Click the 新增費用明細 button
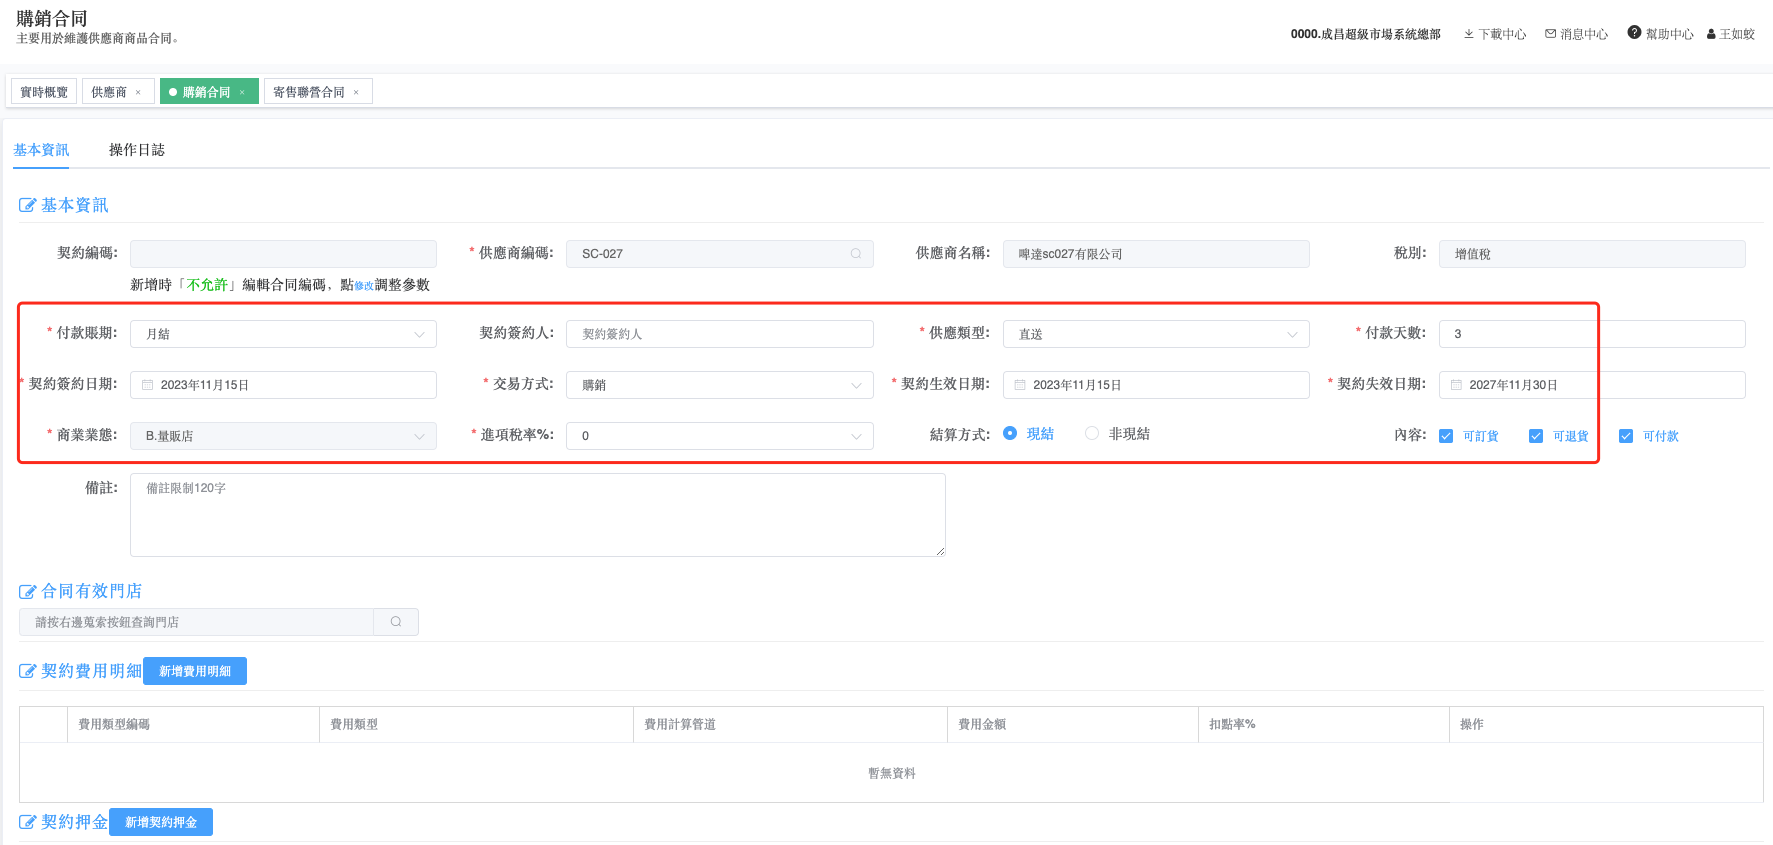 [195, 671]
